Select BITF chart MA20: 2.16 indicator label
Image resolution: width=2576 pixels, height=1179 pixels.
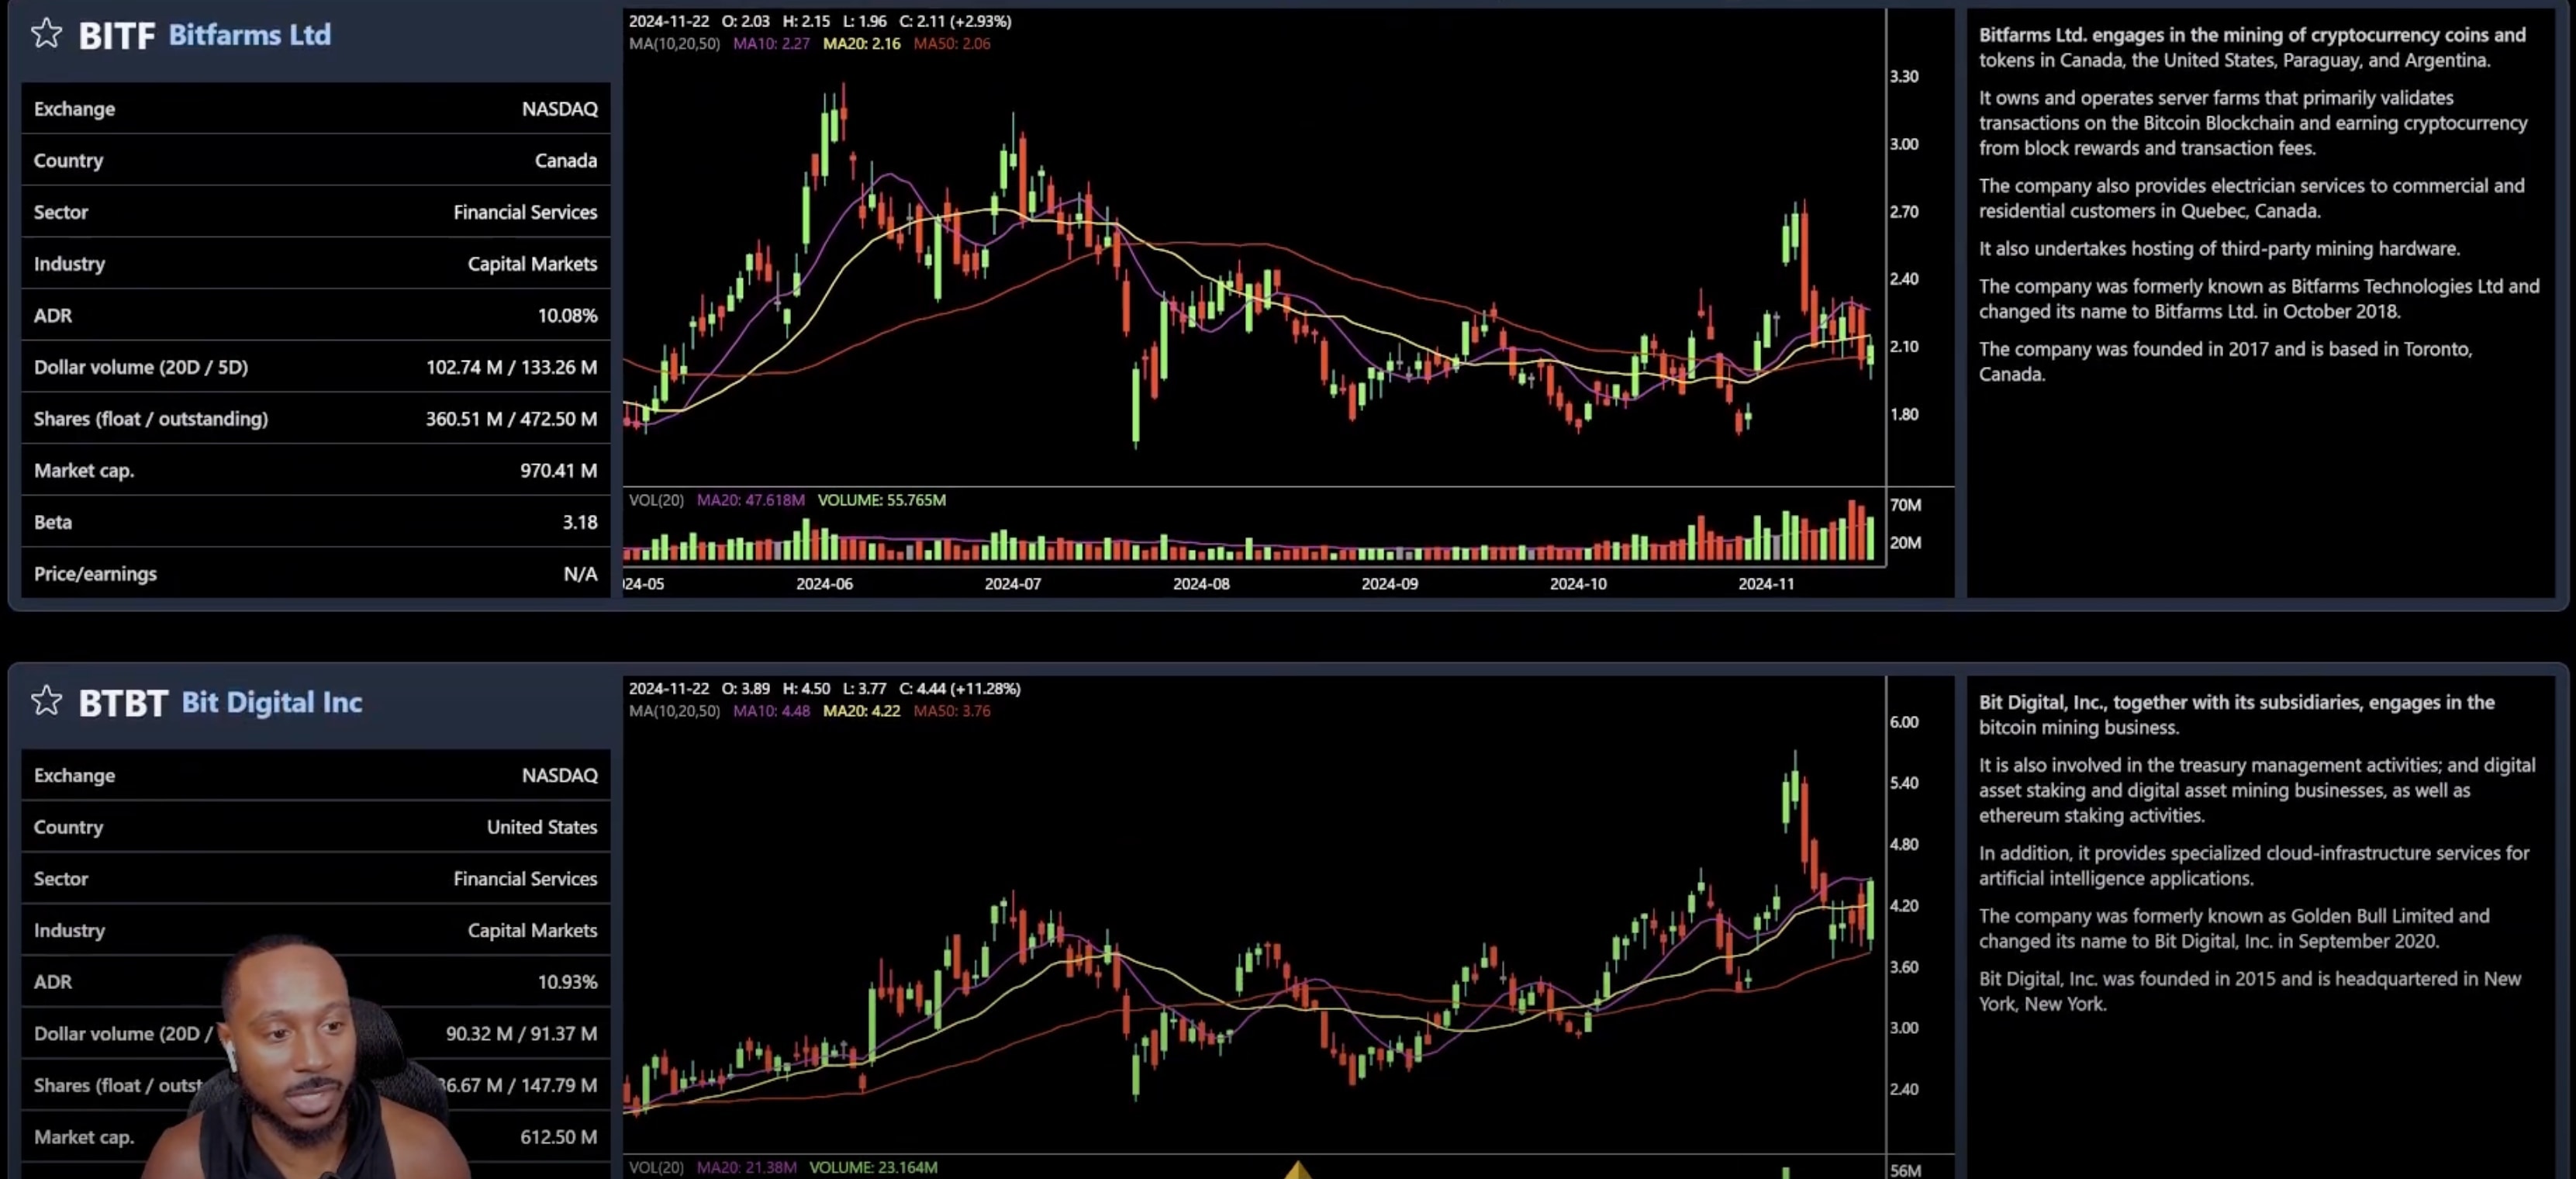(x=861, y=43)
